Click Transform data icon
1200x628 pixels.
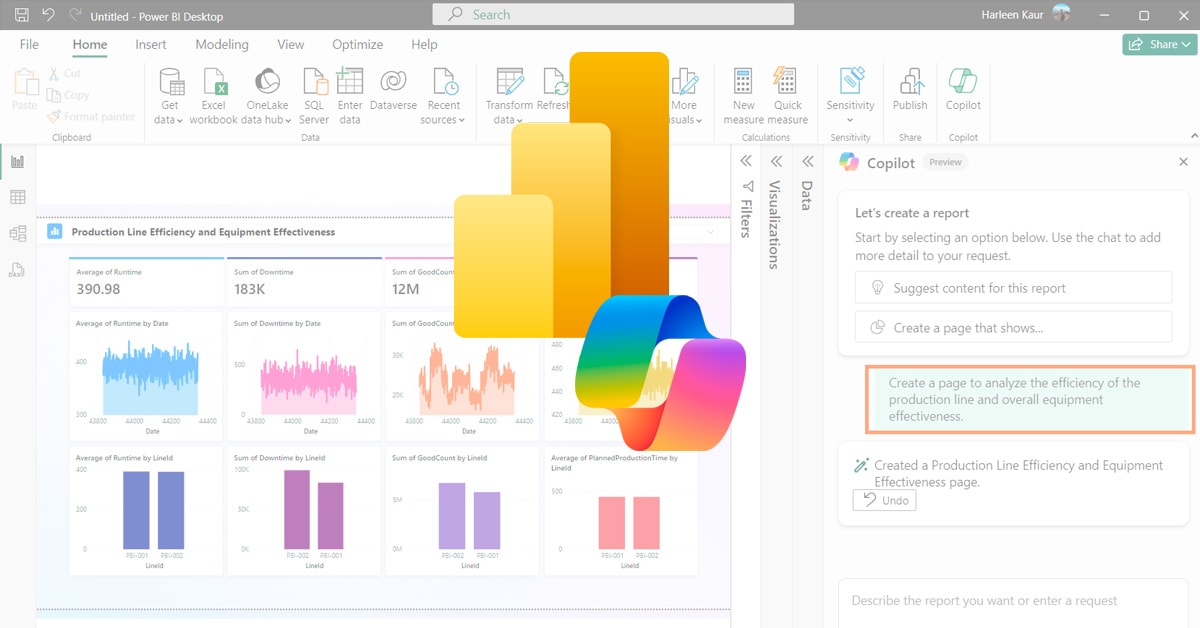510,82
